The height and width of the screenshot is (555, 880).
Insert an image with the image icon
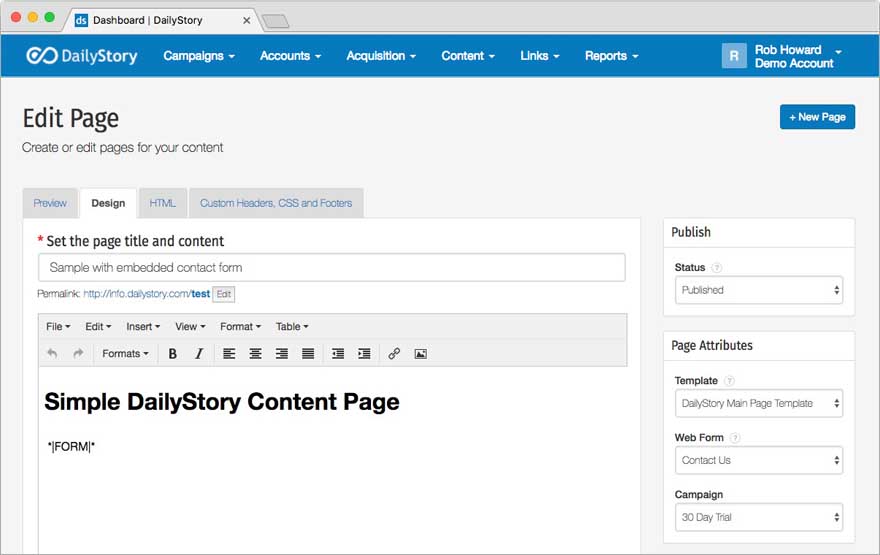click(420, 354)
